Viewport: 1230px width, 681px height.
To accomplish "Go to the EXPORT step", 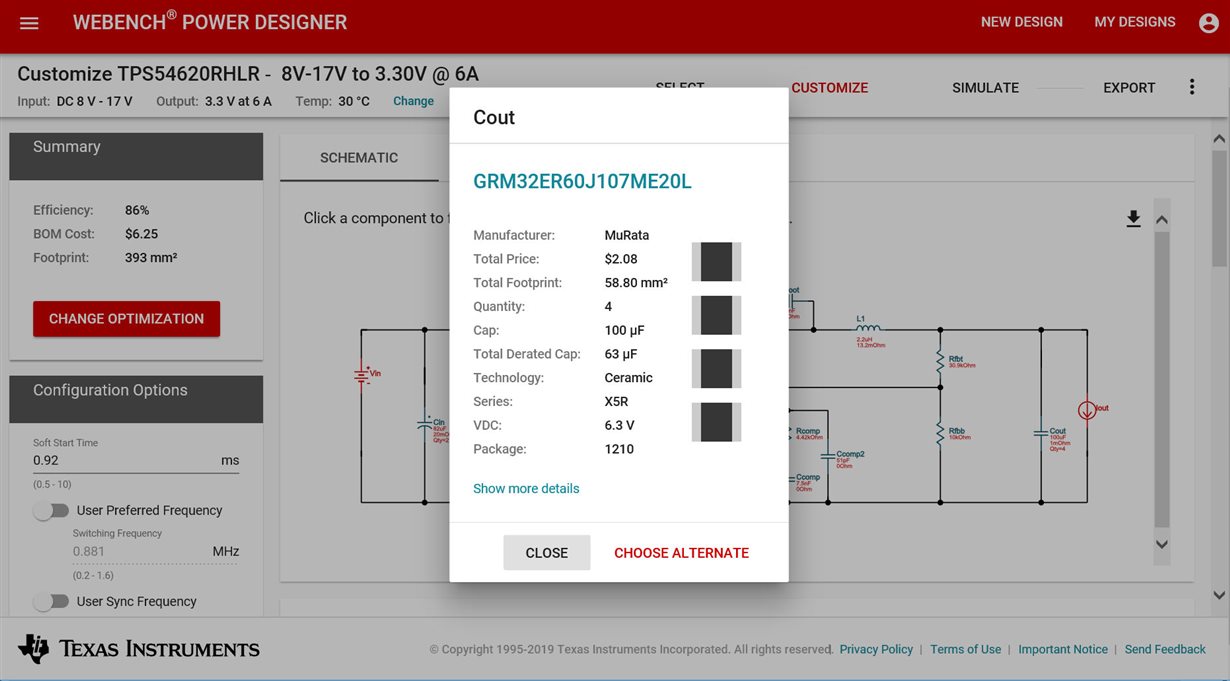I will coord(1129,87).
